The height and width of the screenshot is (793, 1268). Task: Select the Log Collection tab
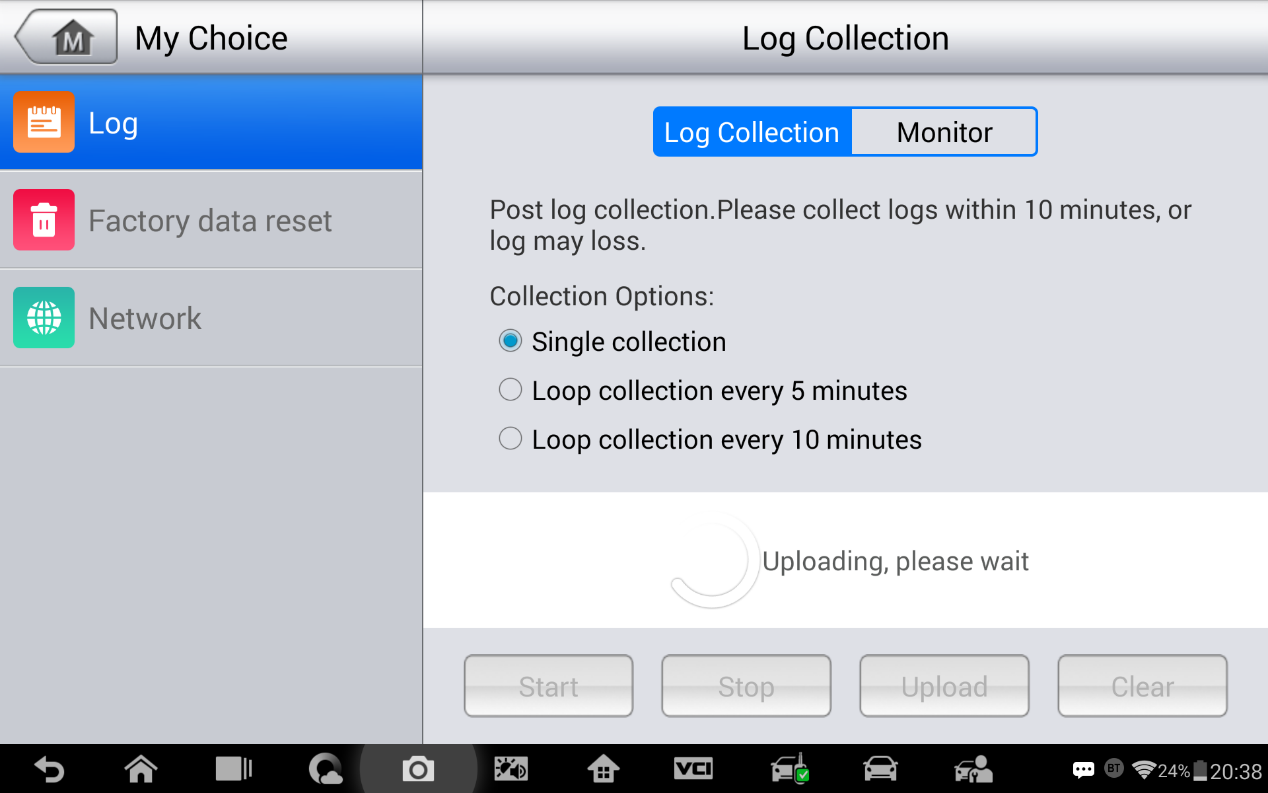pyautogui.click(x=752, y=132)
